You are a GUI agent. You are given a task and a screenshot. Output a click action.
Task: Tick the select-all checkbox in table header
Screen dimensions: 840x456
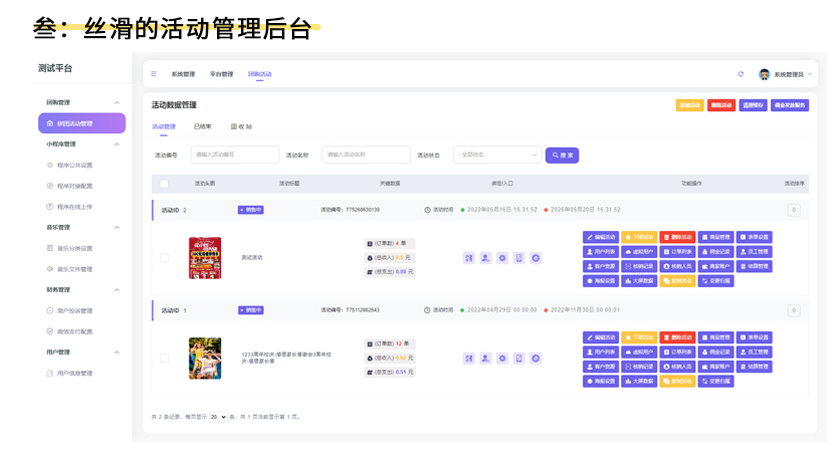[x=164, y=184]
